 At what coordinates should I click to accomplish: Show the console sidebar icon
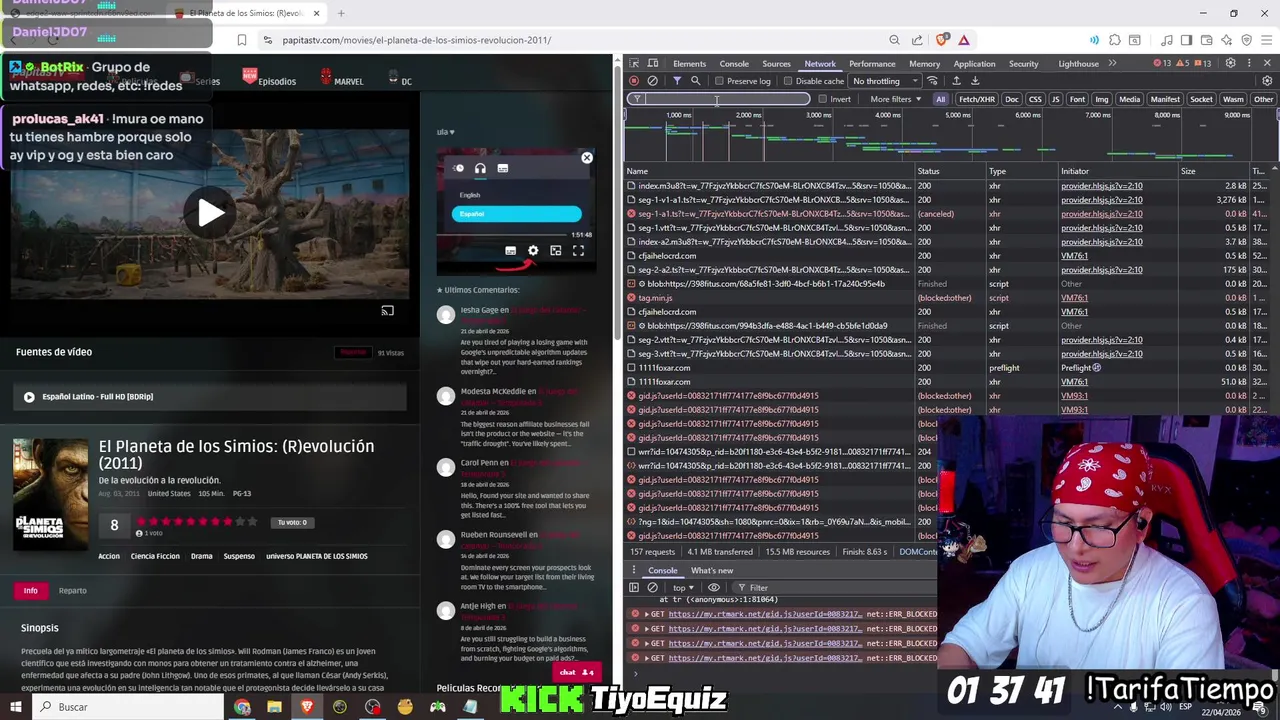click(x=633, y=588)
